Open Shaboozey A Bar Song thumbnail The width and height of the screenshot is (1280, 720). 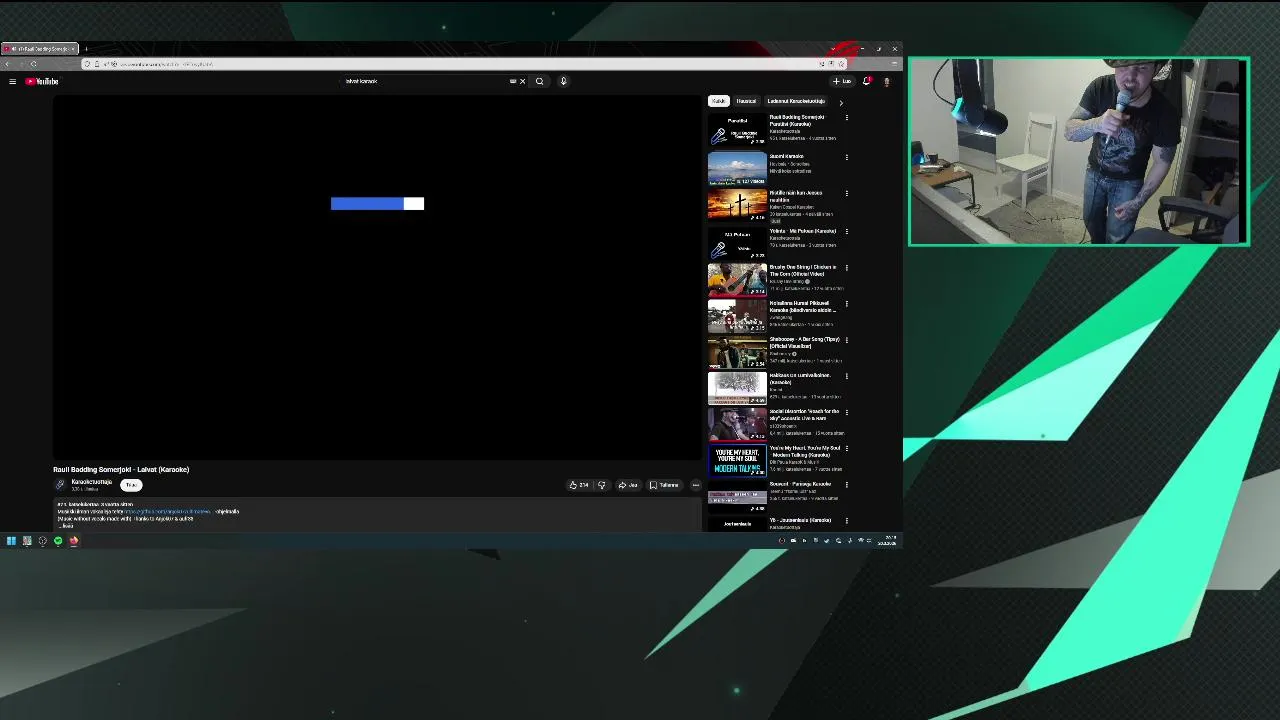737,351
